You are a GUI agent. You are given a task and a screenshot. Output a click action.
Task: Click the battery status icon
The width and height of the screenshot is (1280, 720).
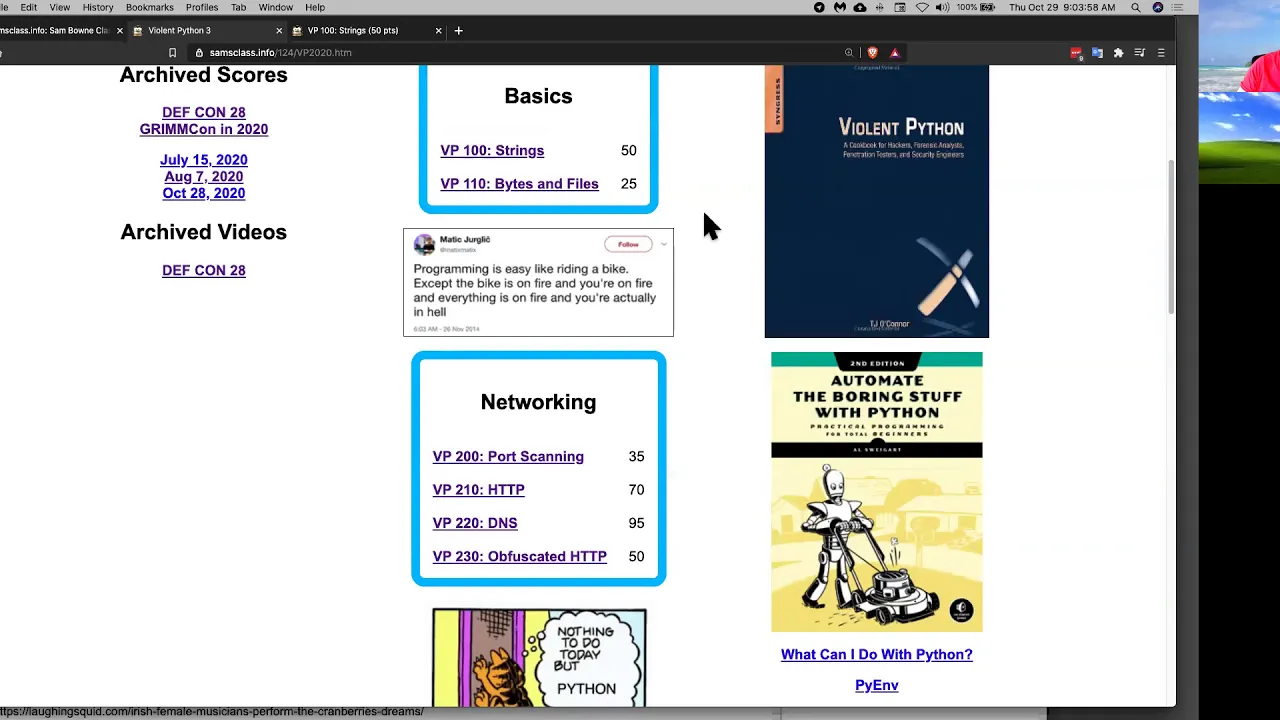coord(989,7)
